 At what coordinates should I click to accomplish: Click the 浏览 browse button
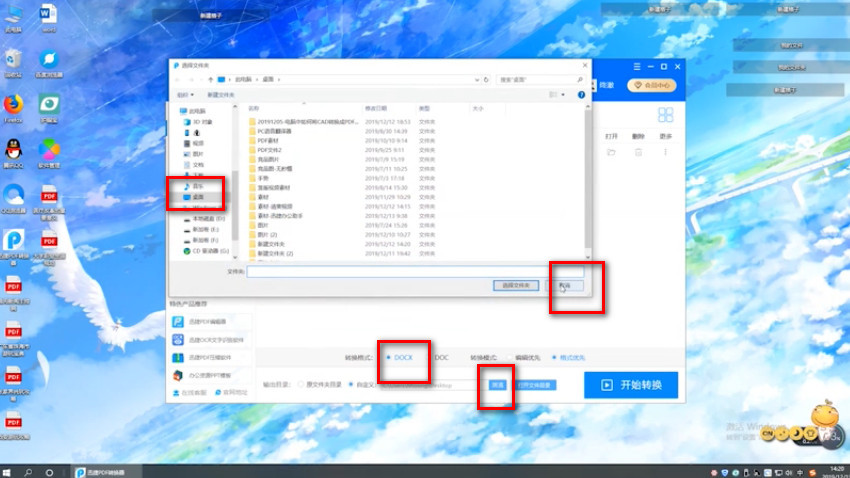[497, 385]
